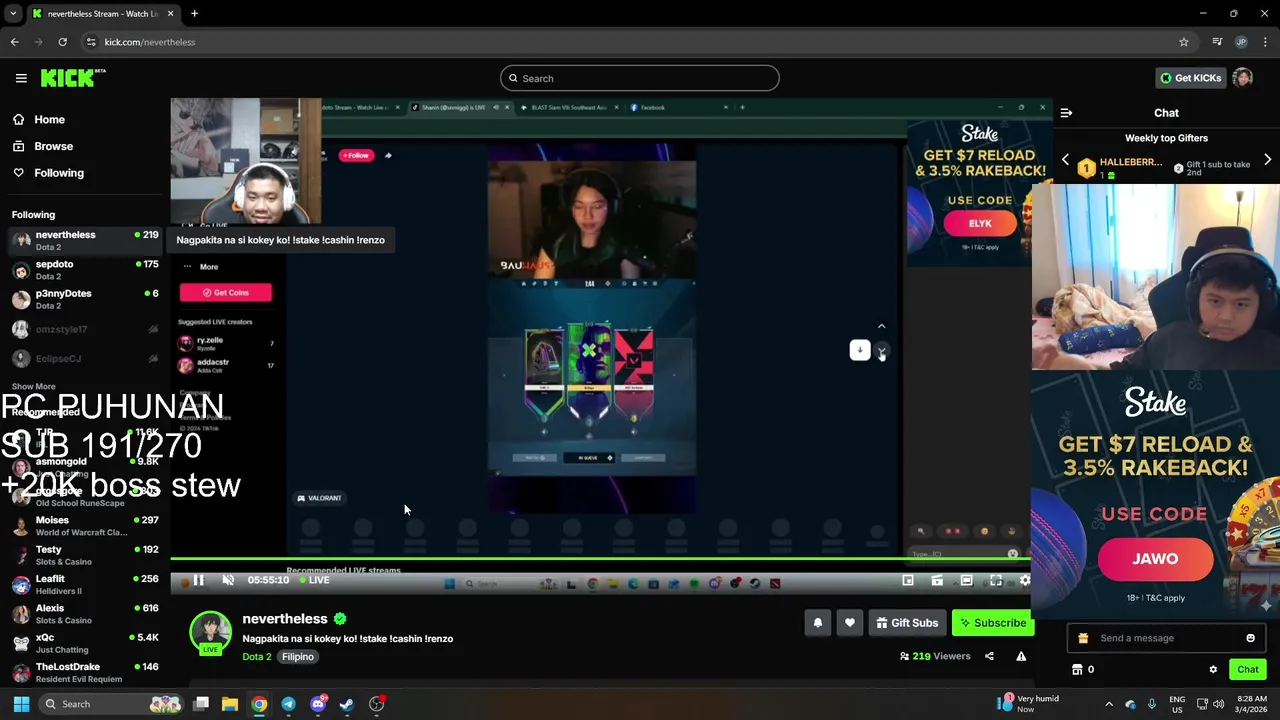
Task: Open File Explorer from the taskbar
Action: 230,704
